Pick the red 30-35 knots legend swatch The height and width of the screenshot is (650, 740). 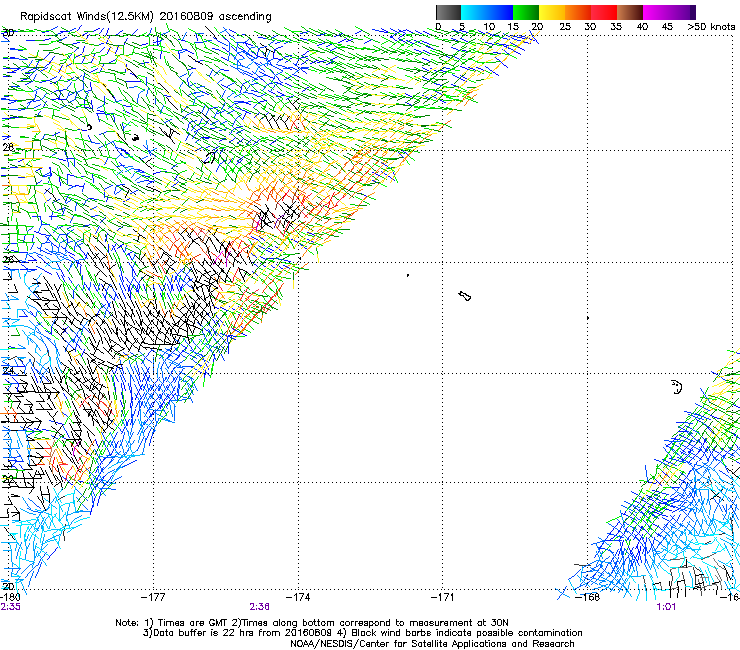[604, 12]
